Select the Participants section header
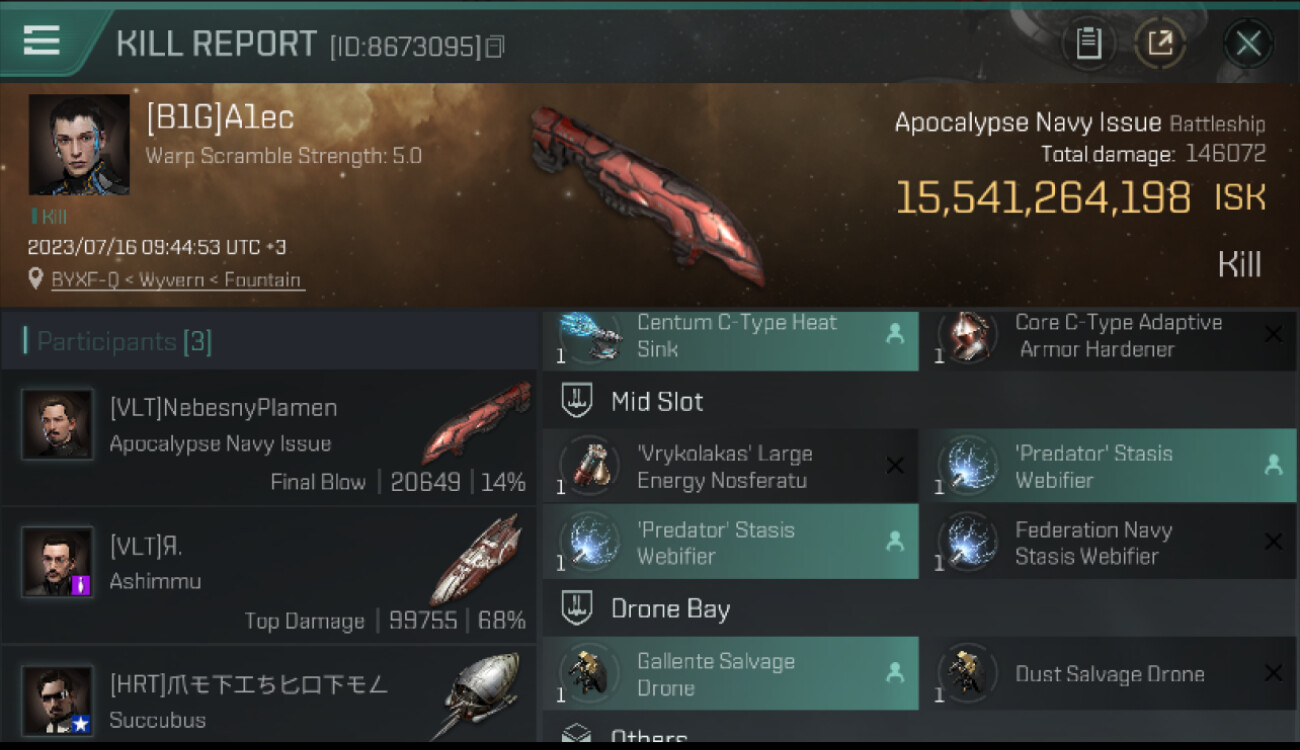Screen dimensions: 1300x750 pos(118,342)
